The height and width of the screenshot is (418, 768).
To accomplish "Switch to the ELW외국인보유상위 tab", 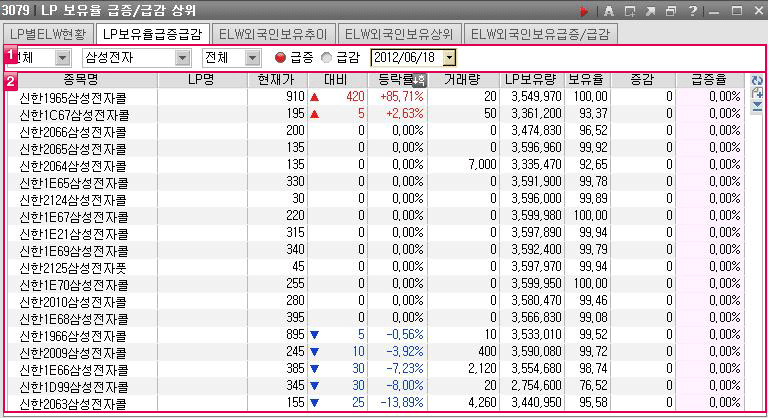I will [399, 34].
